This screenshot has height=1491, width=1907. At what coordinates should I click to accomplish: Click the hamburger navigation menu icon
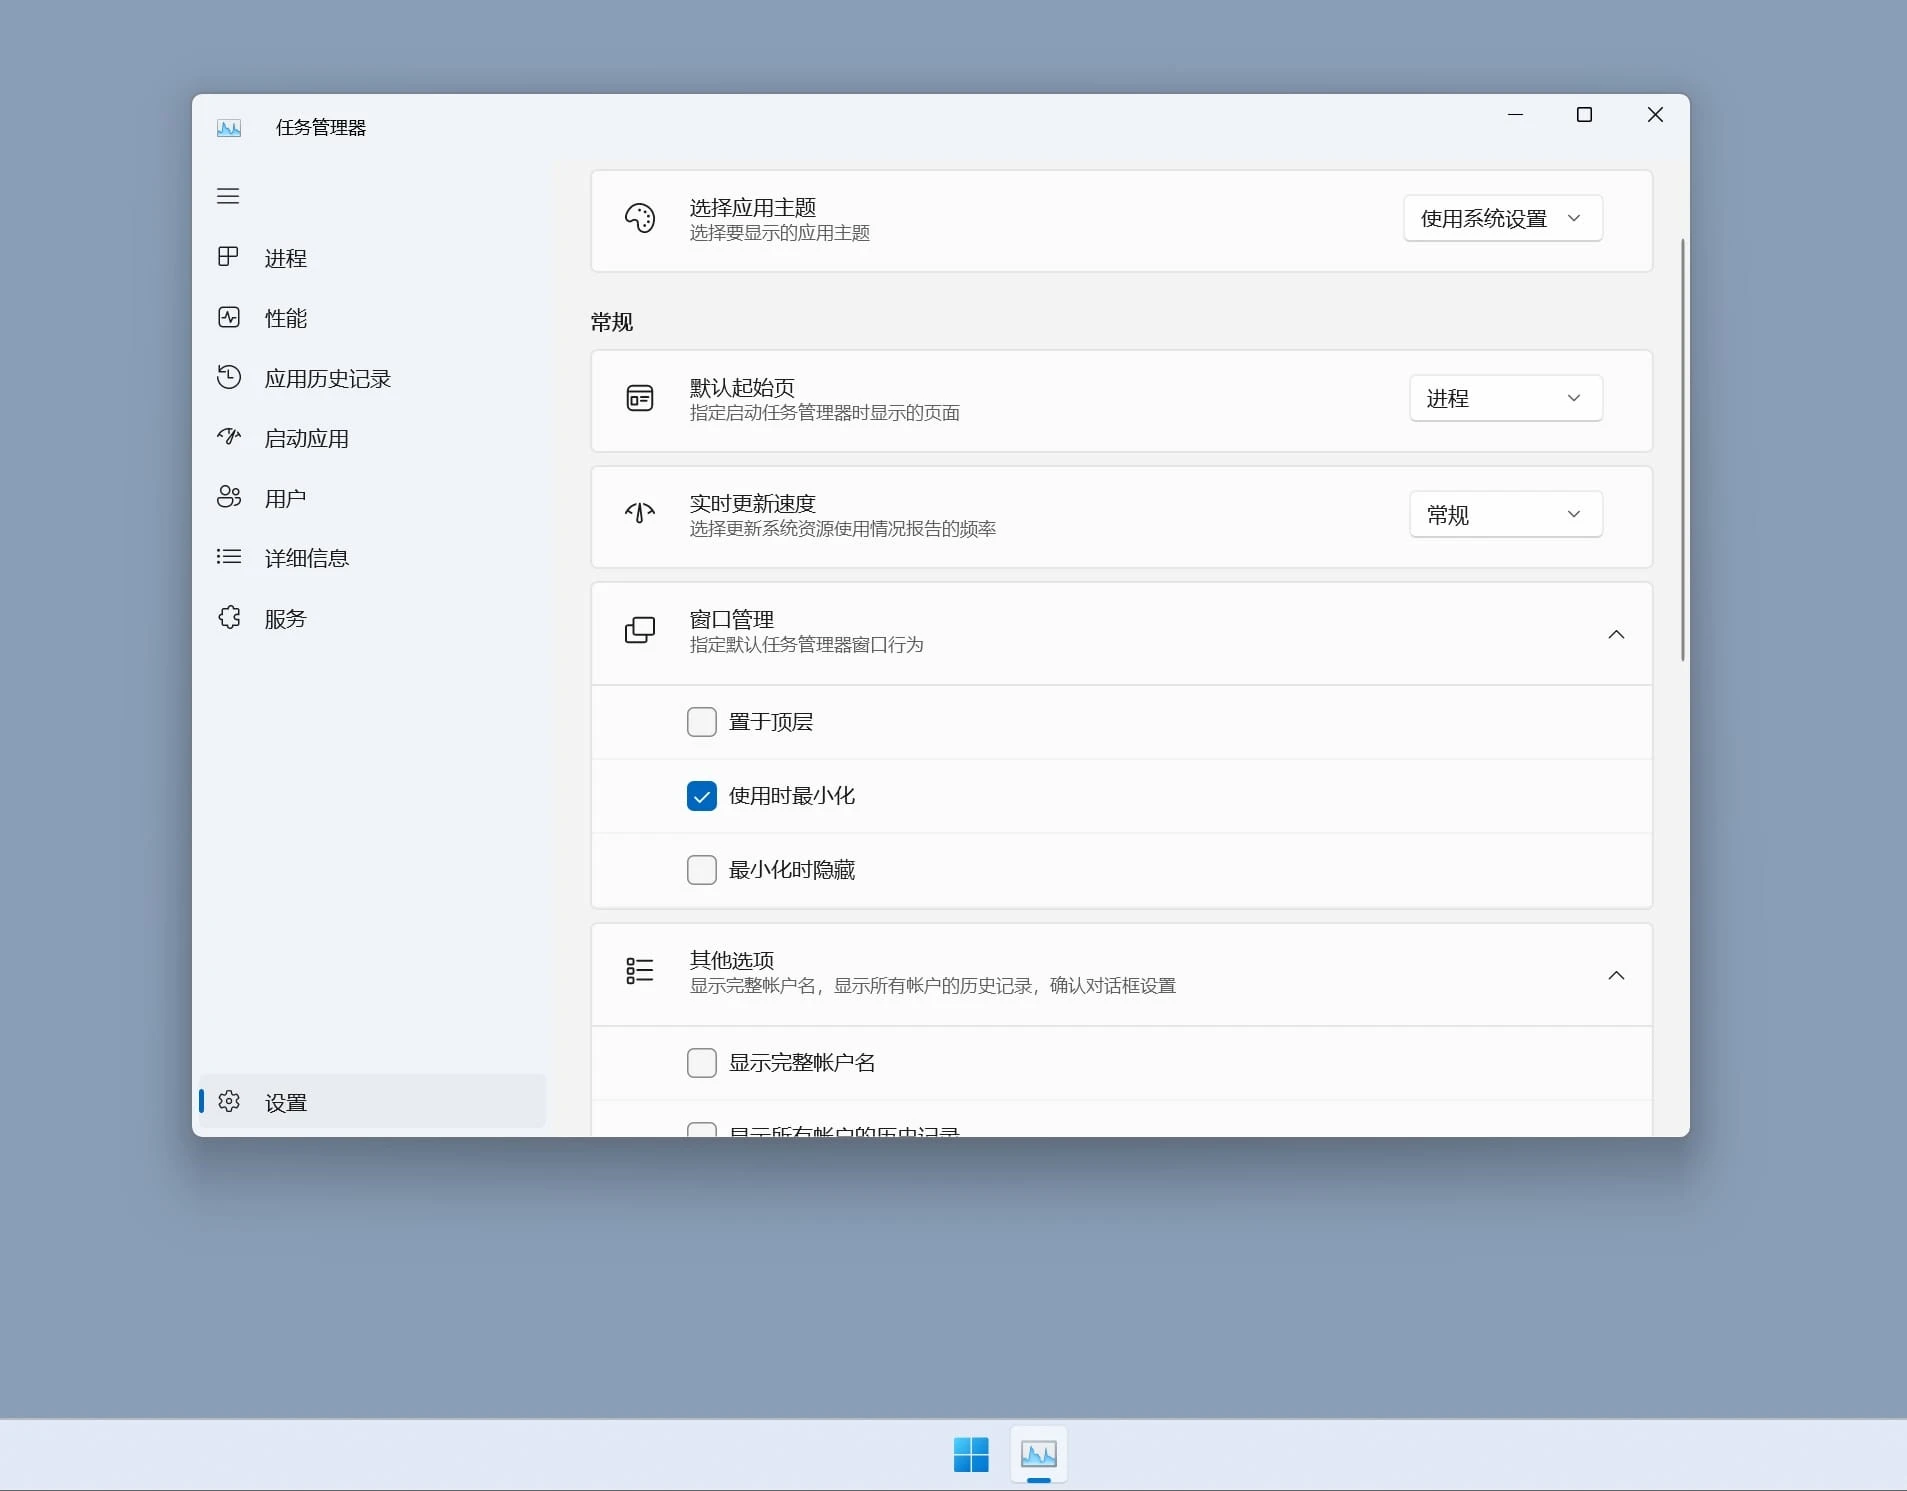(x=228, y=196)
